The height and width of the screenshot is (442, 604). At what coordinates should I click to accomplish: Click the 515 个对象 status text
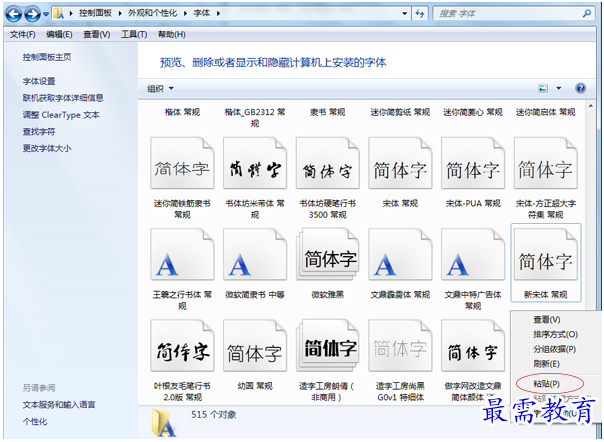coord(213,415)
